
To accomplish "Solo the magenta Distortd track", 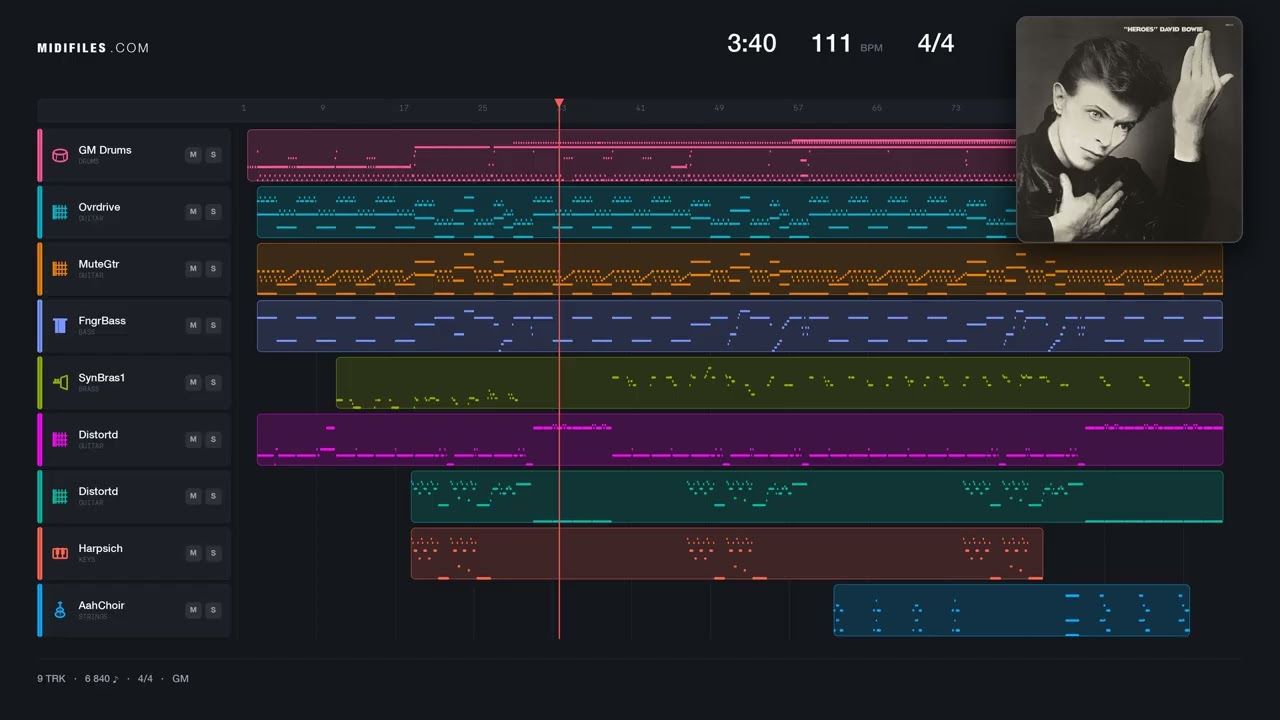I will pos(213,440).
